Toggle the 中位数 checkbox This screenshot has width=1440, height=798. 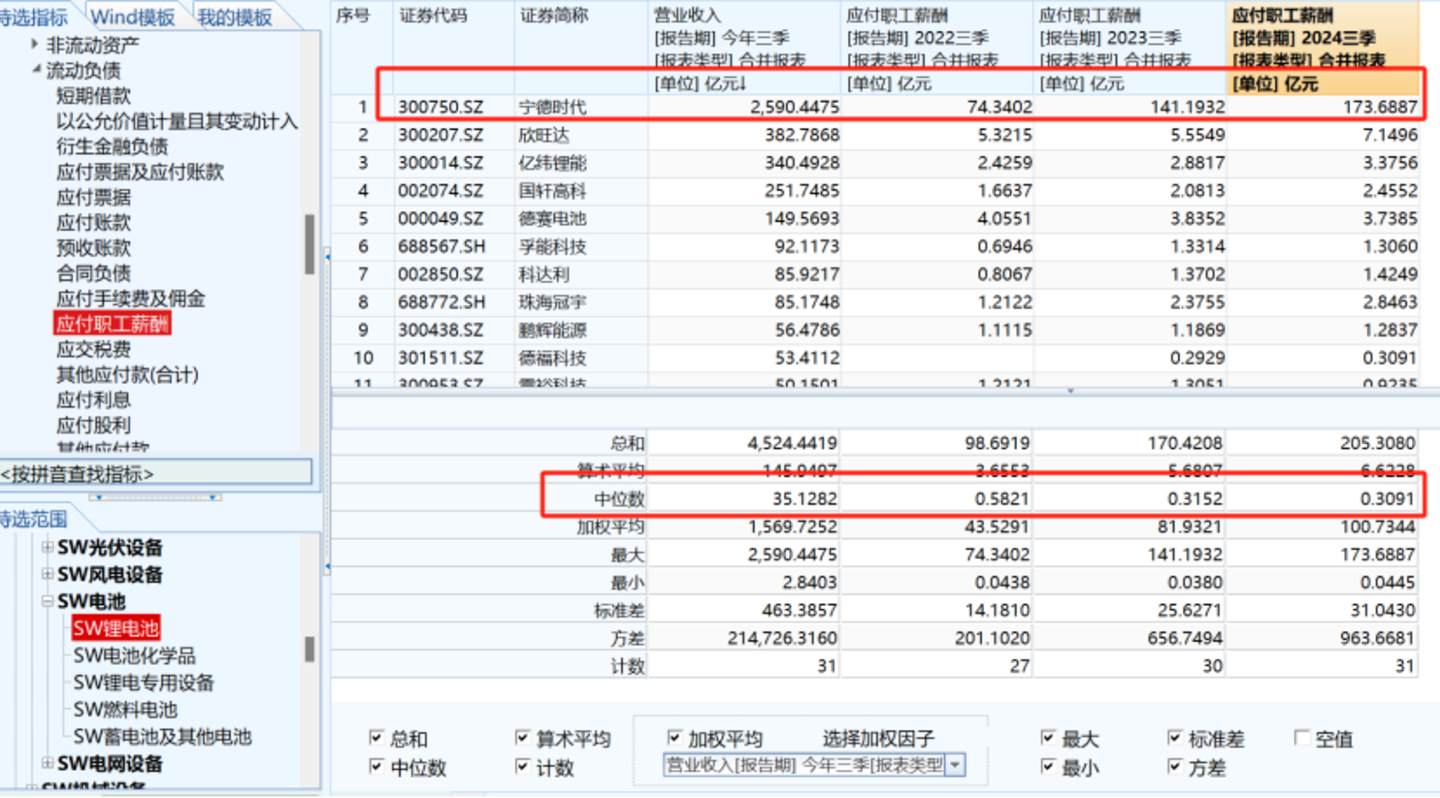376,767
